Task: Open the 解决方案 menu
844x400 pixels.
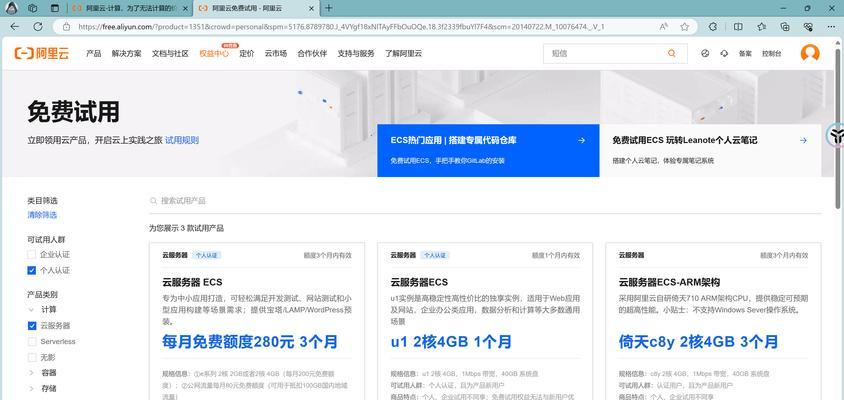Action: 126,53
